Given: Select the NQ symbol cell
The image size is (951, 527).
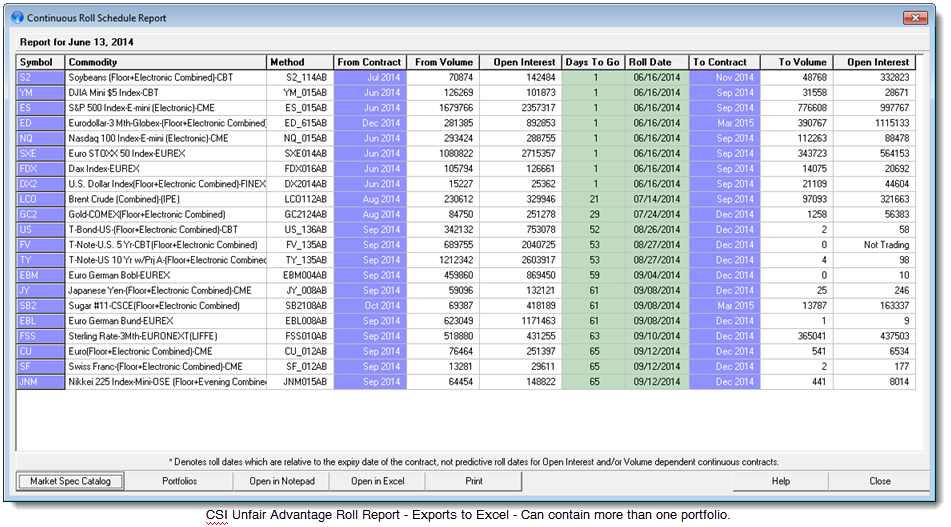Looking at the screenshot, I should 41,138.
